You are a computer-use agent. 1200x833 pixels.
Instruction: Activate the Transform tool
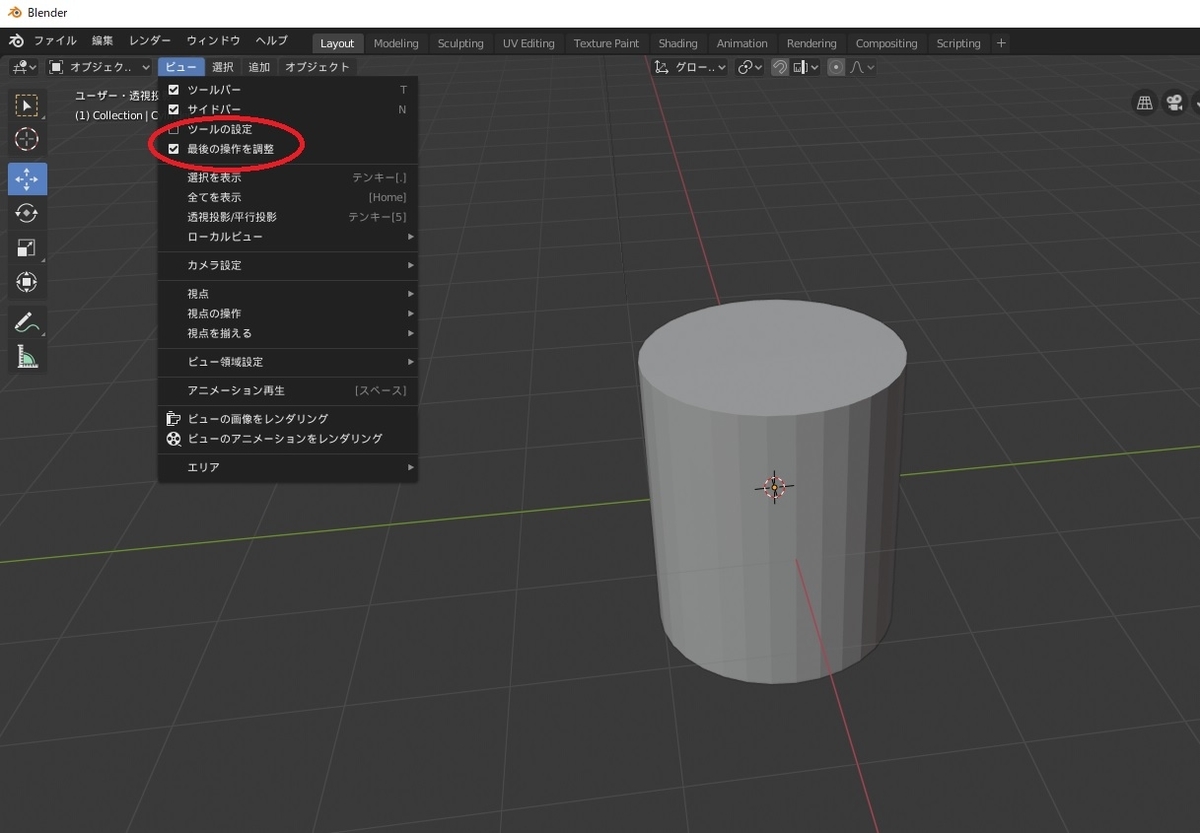27,282
